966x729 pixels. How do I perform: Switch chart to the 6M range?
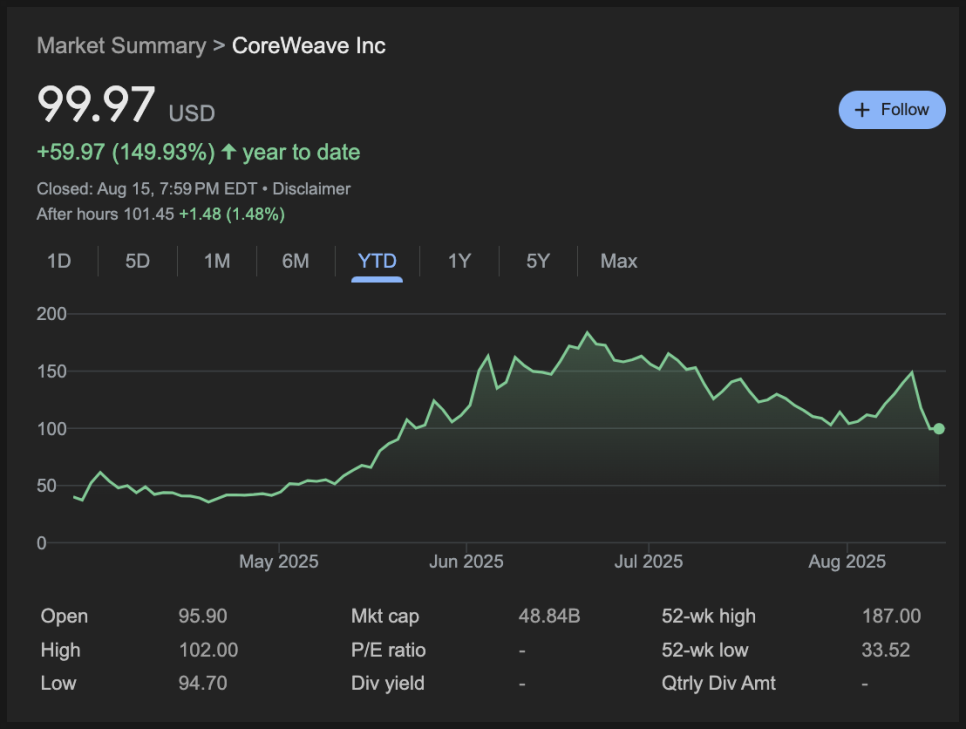(x=296, y=261)
